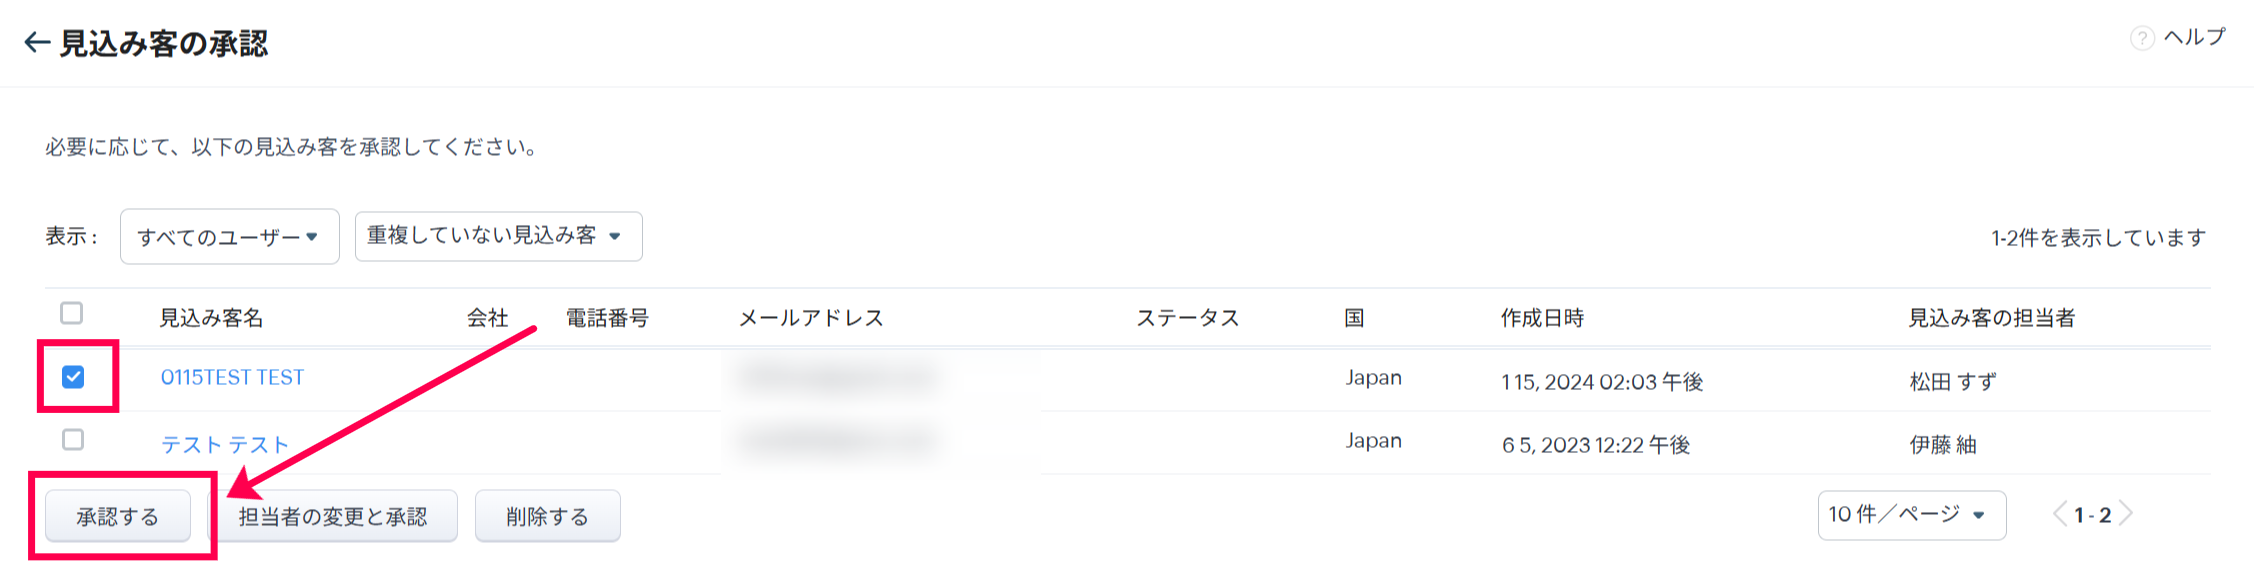Open the 0115TEST TEST lead link
The image size is (2254, 580).
click(x=232, y=378)
